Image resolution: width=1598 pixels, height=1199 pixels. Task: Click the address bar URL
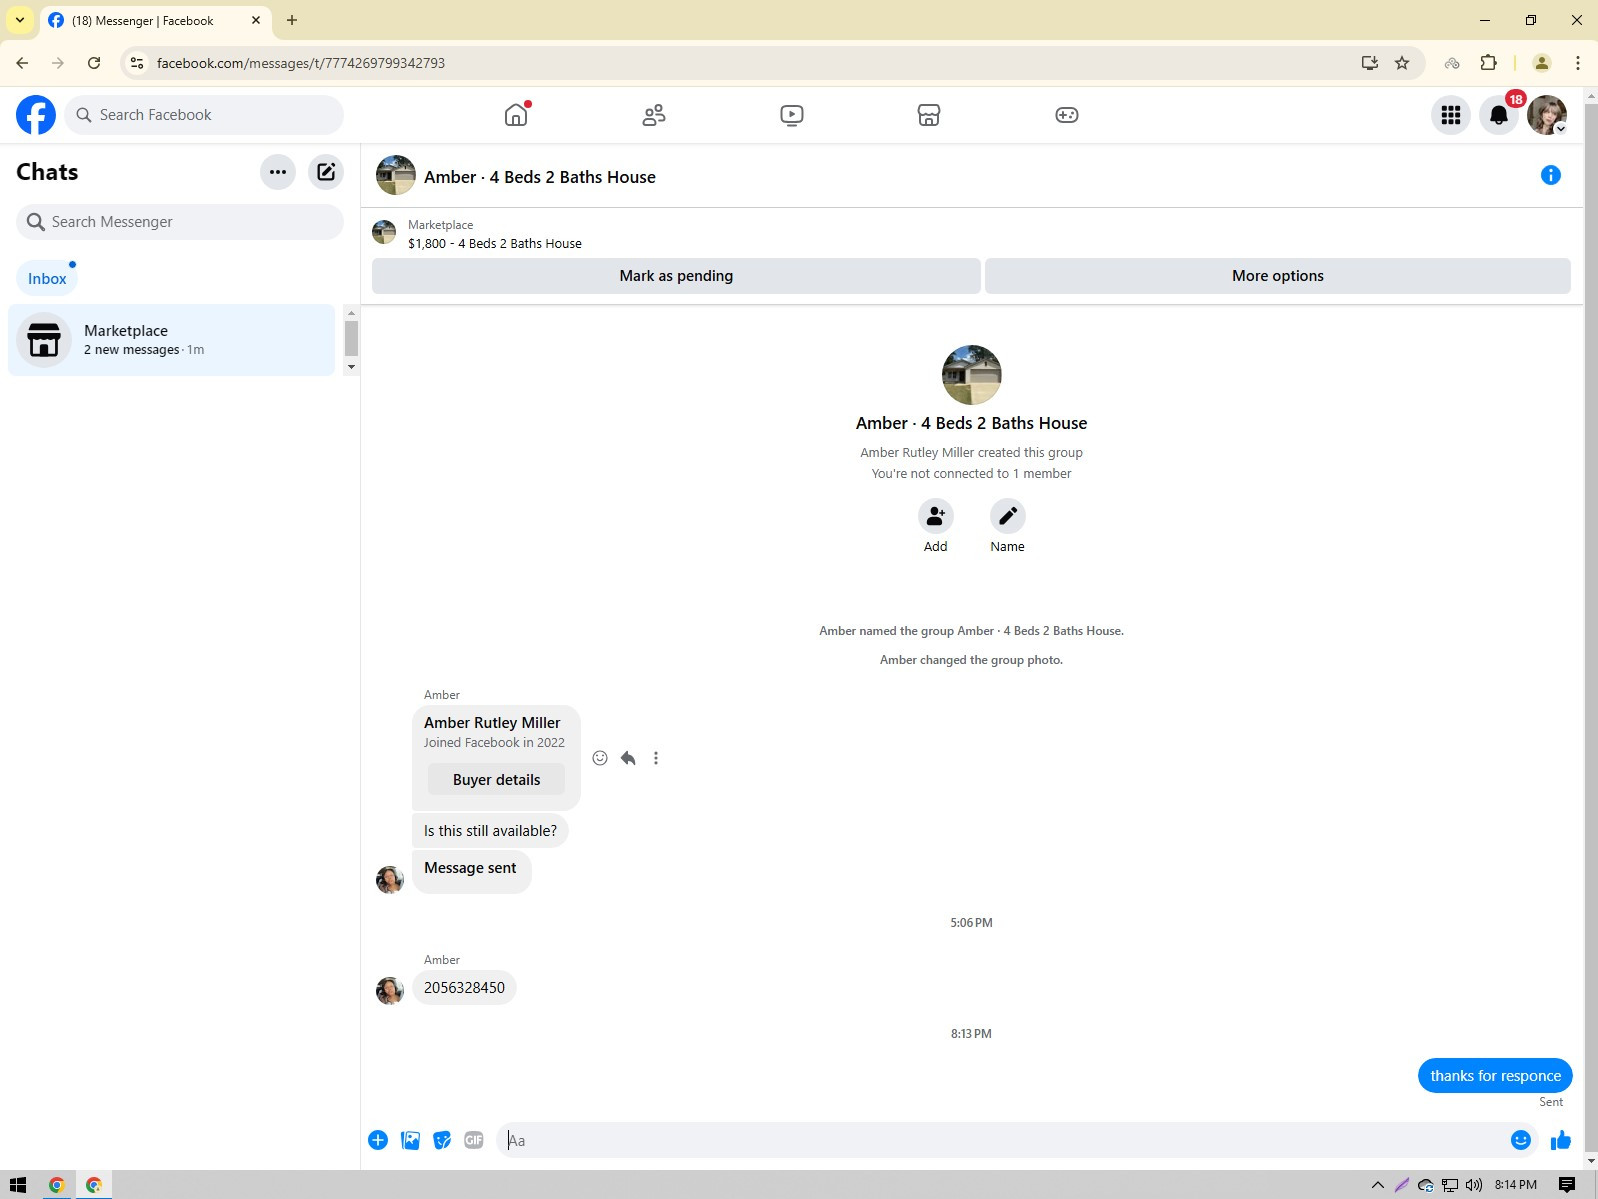tap(301, 63)
